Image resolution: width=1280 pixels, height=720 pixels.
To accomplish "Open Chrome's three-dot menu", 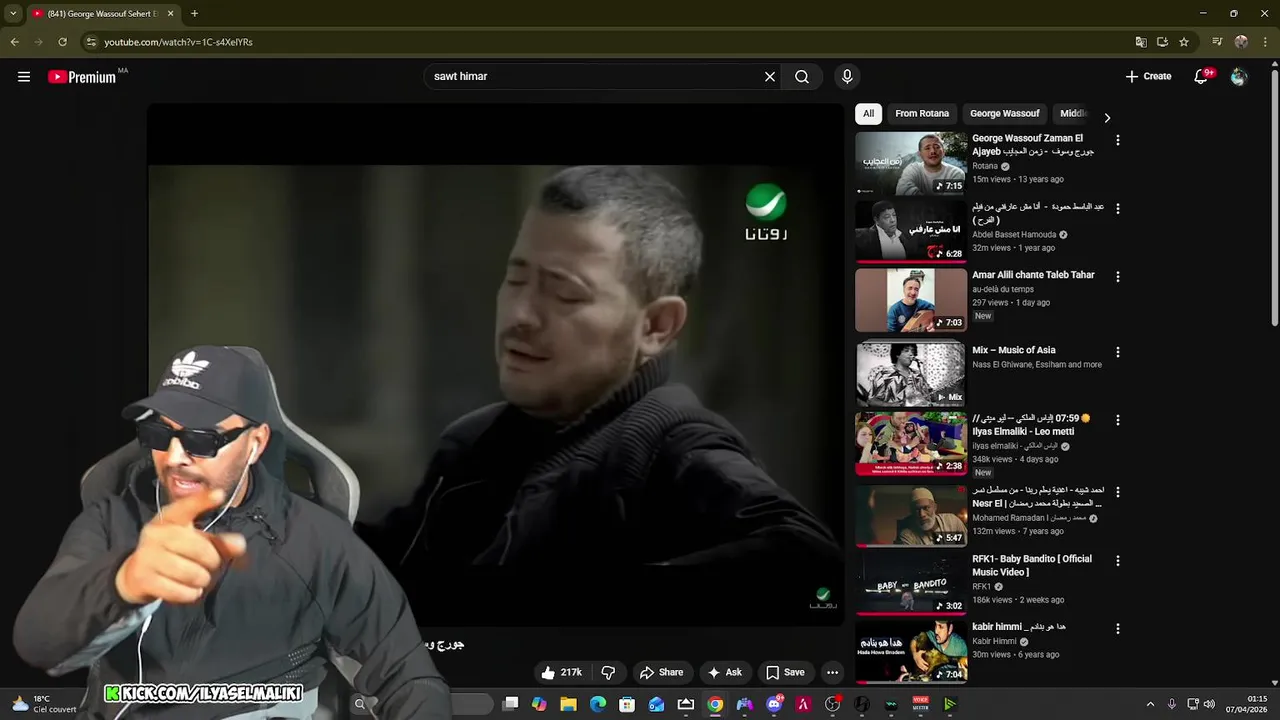I will pyautogui.click(x=1265, y=42).
